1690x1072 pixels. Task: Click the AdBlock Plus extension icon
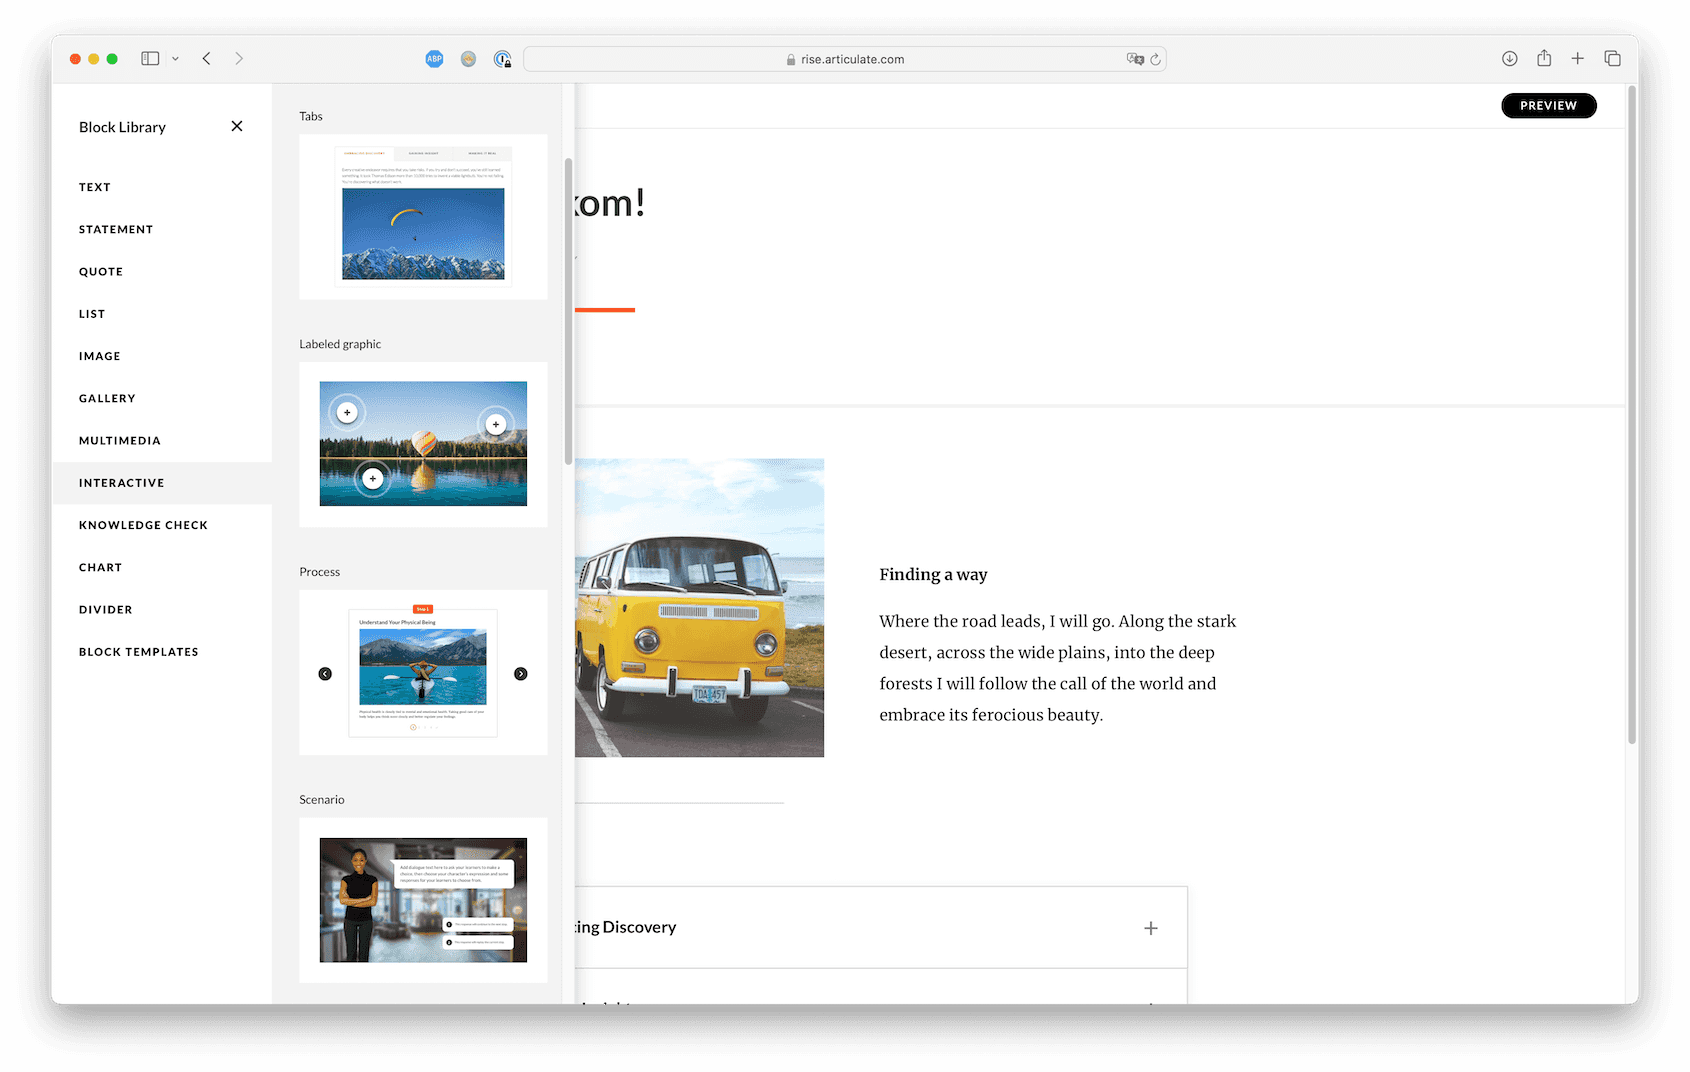coord(434,58)
